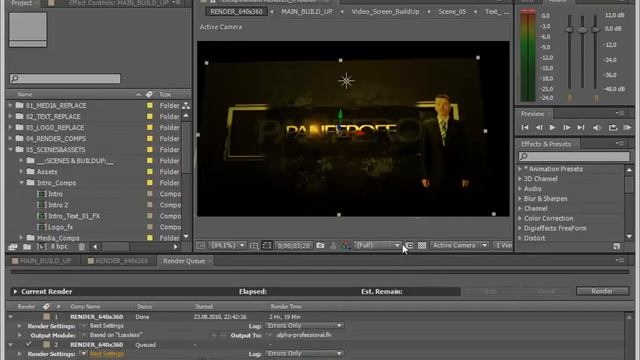Expand the Animation Presets category
The image size is (640, 360).
click(x=520, y=169)
